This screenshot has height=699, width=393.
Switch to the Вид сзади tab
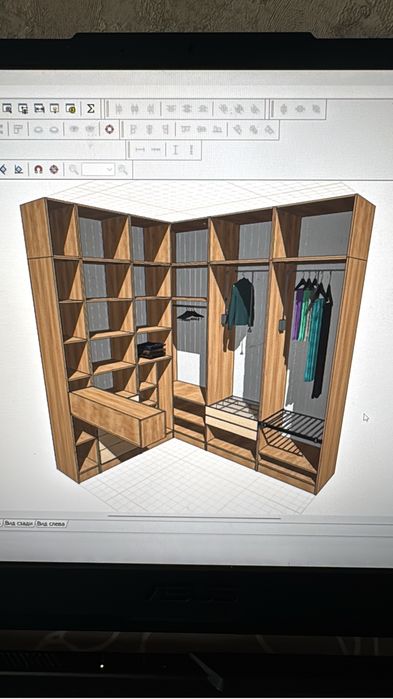pyautogui.click(x=19, y=523)
